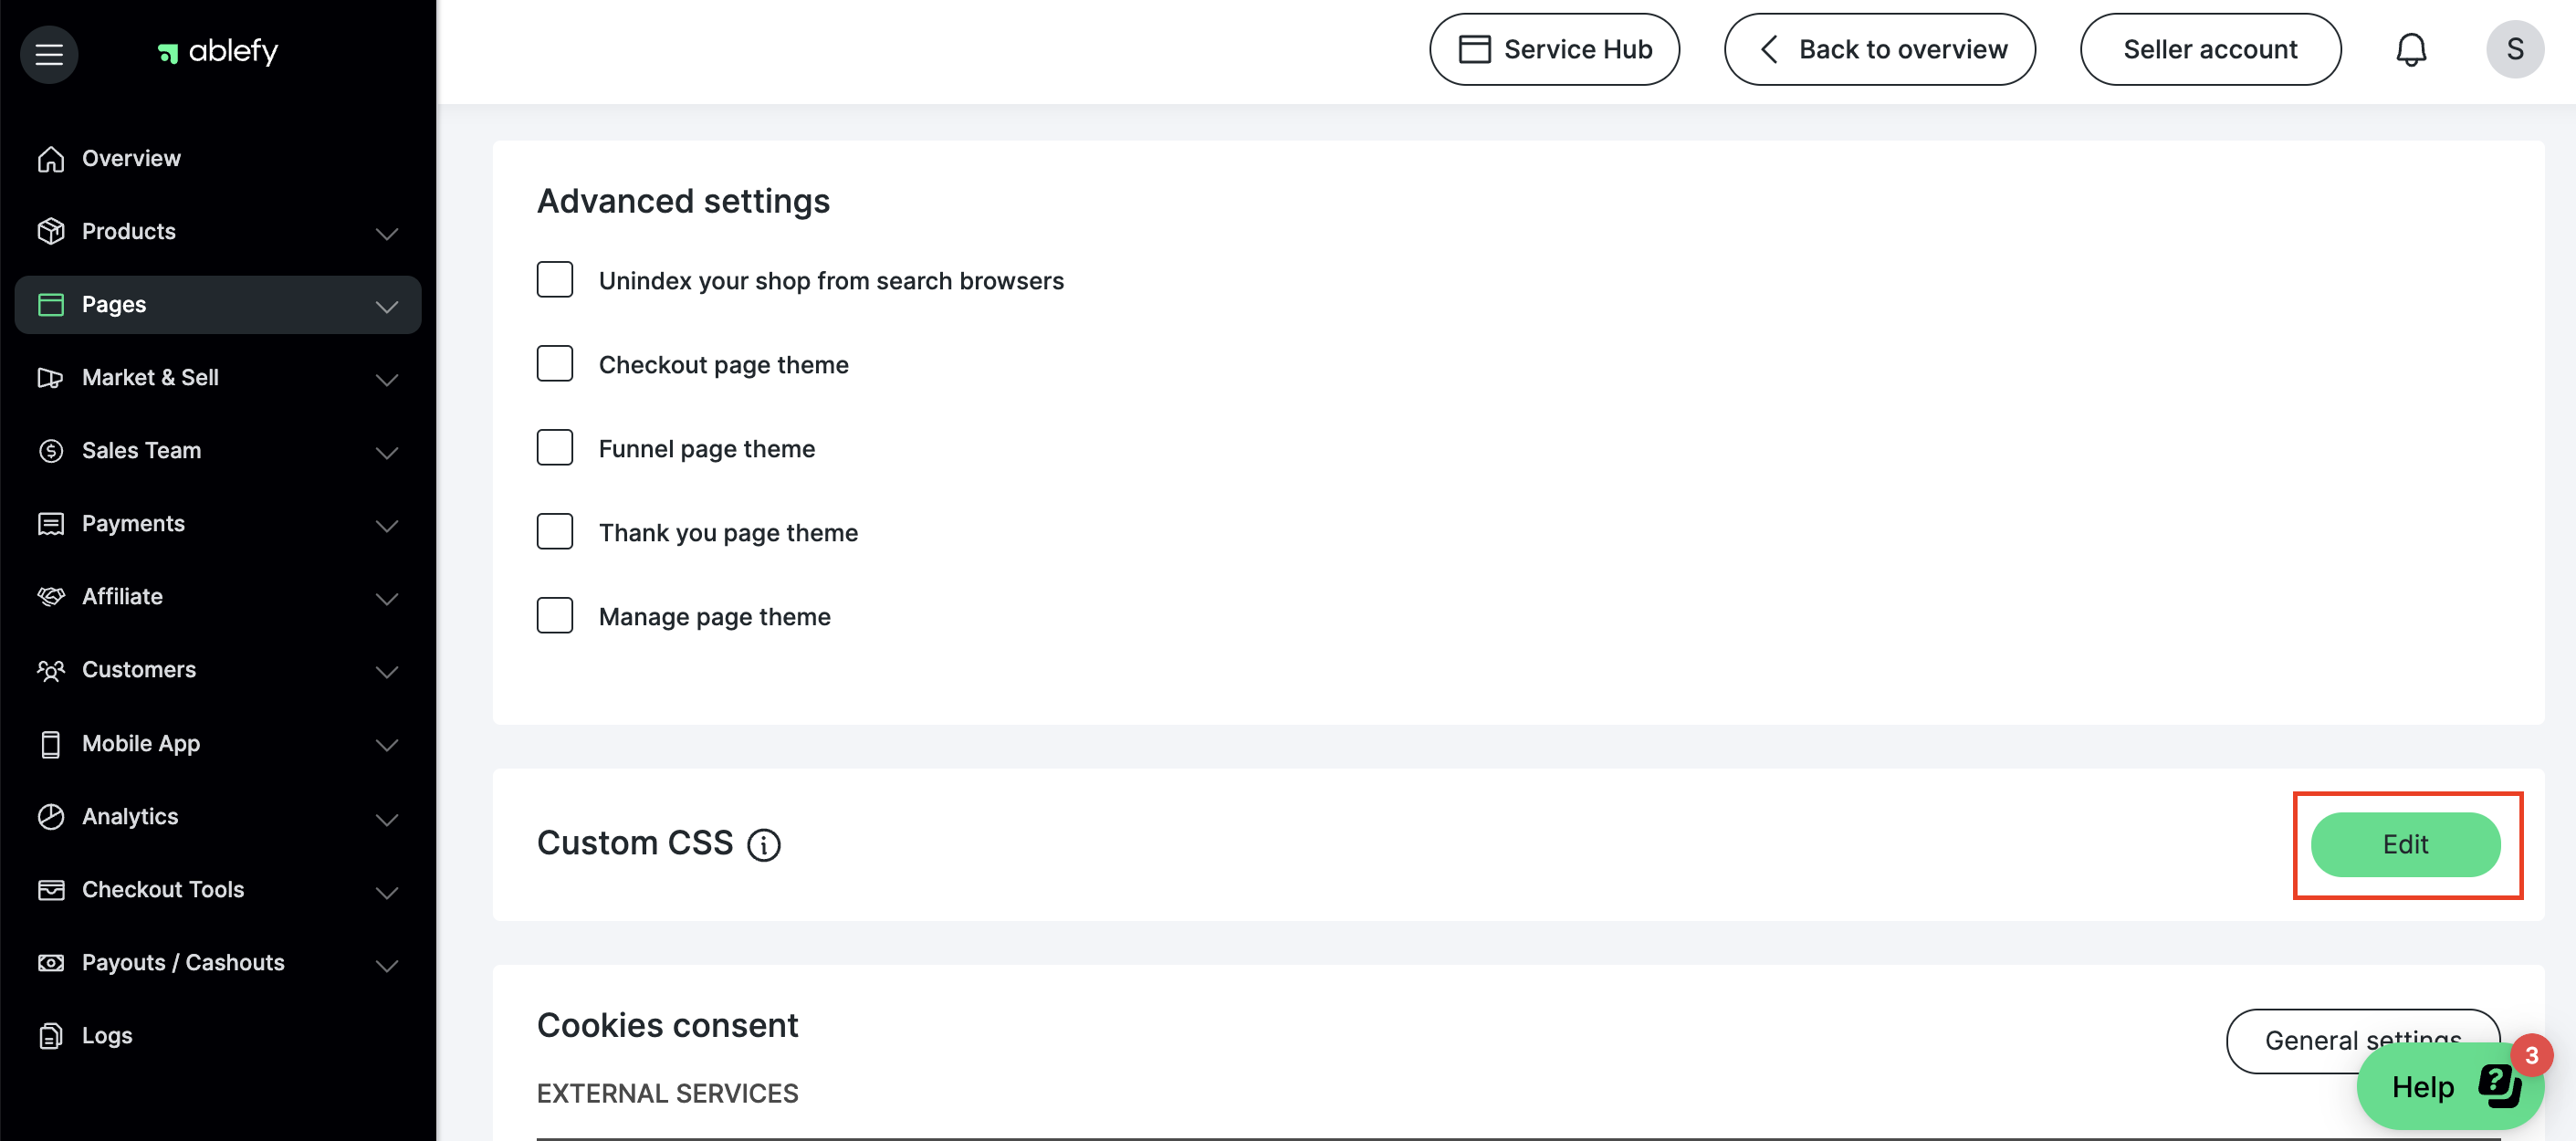Click the Custom CSS heading
Image resolution: width=2576 pixels, height=1141 pixels.
pyautogui.click(x=635, y=843)
